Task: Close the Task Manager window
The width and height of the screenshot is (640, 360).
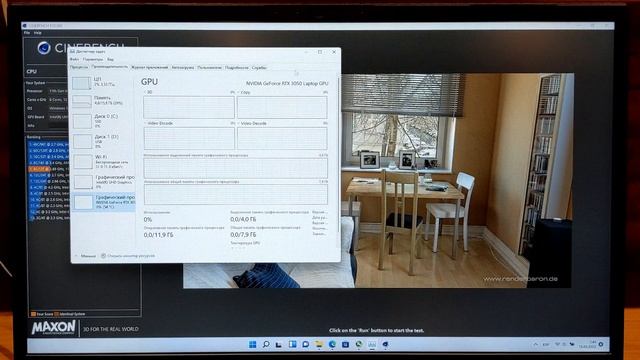Action: (x=334, y=52)
